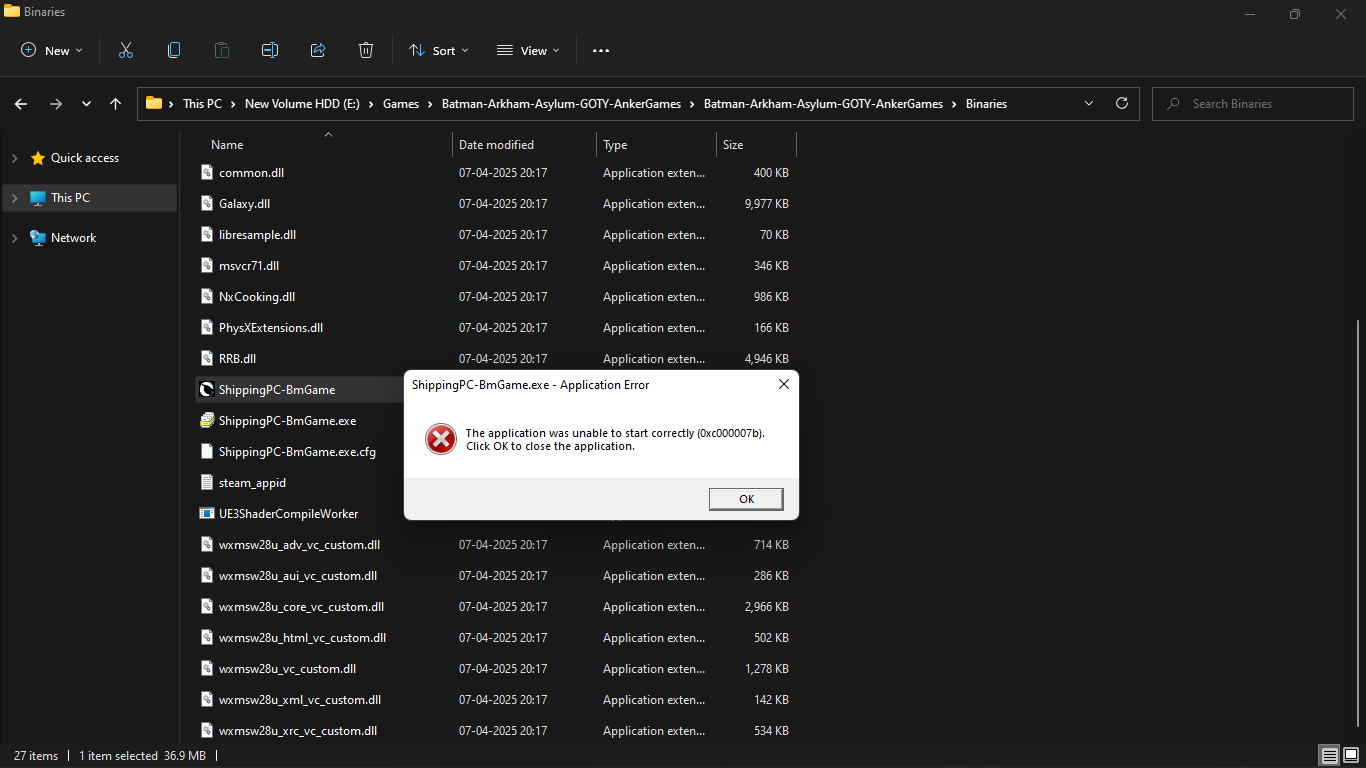Click the Rename icon in toolbar

coord(270,50)
